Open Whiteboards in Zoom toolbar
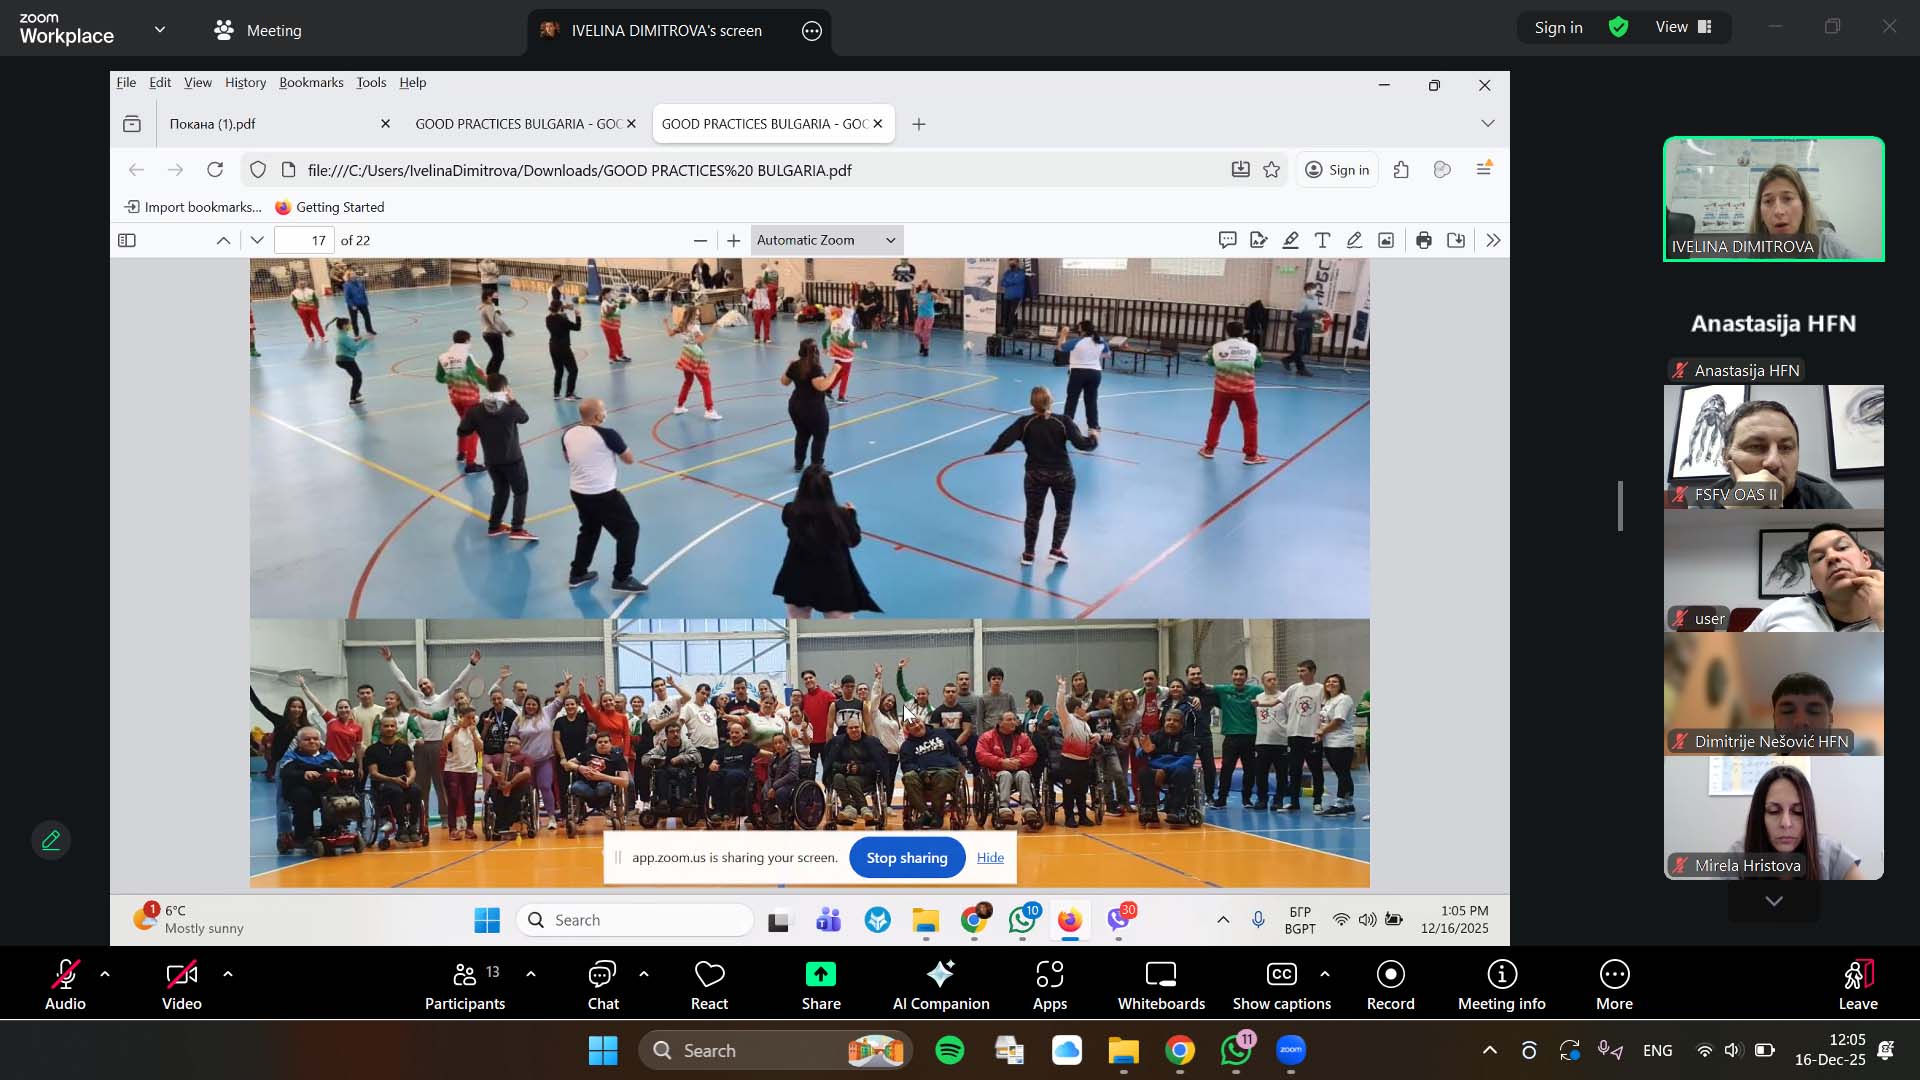1920x1080 pixels. click(1161, 985)
